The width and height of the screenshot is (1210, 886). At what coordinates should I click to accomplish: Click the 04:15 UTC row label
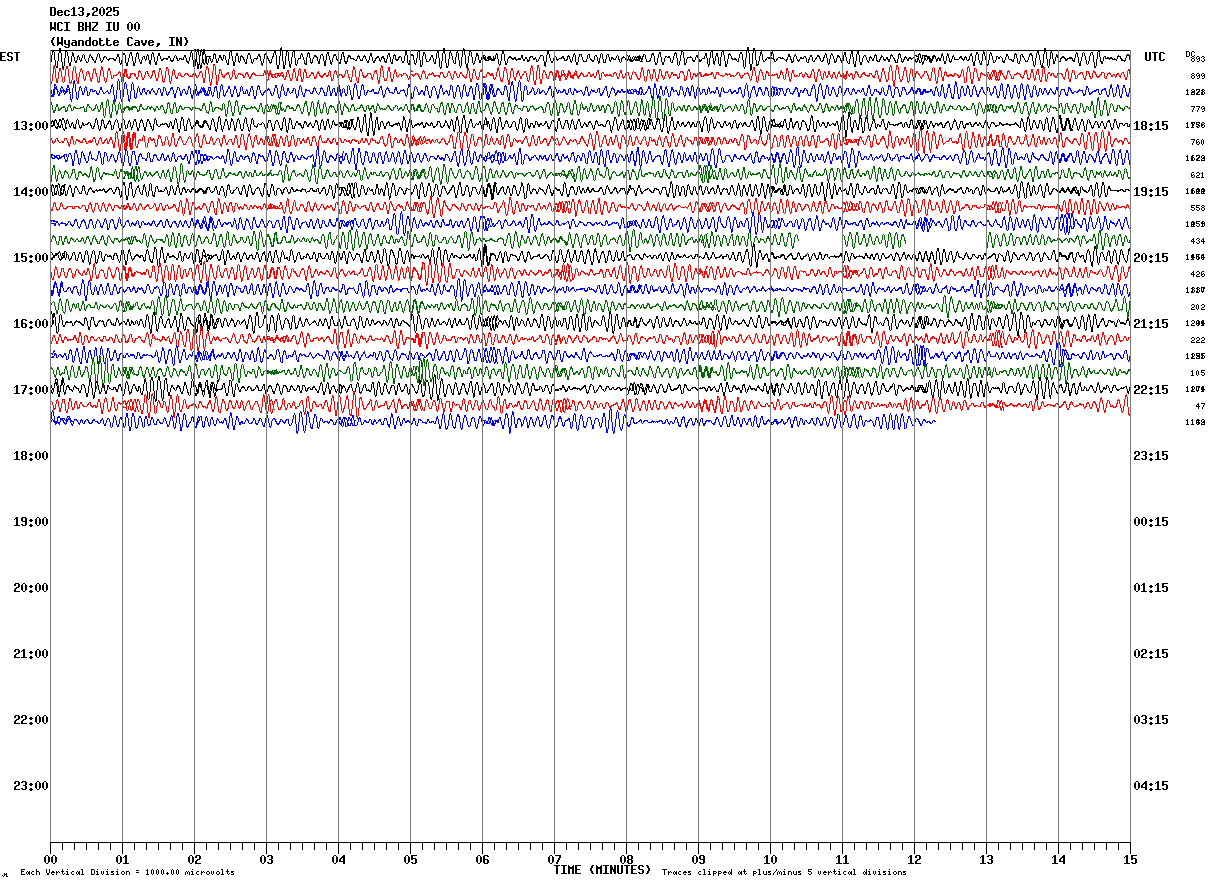tap(1150, 786)
